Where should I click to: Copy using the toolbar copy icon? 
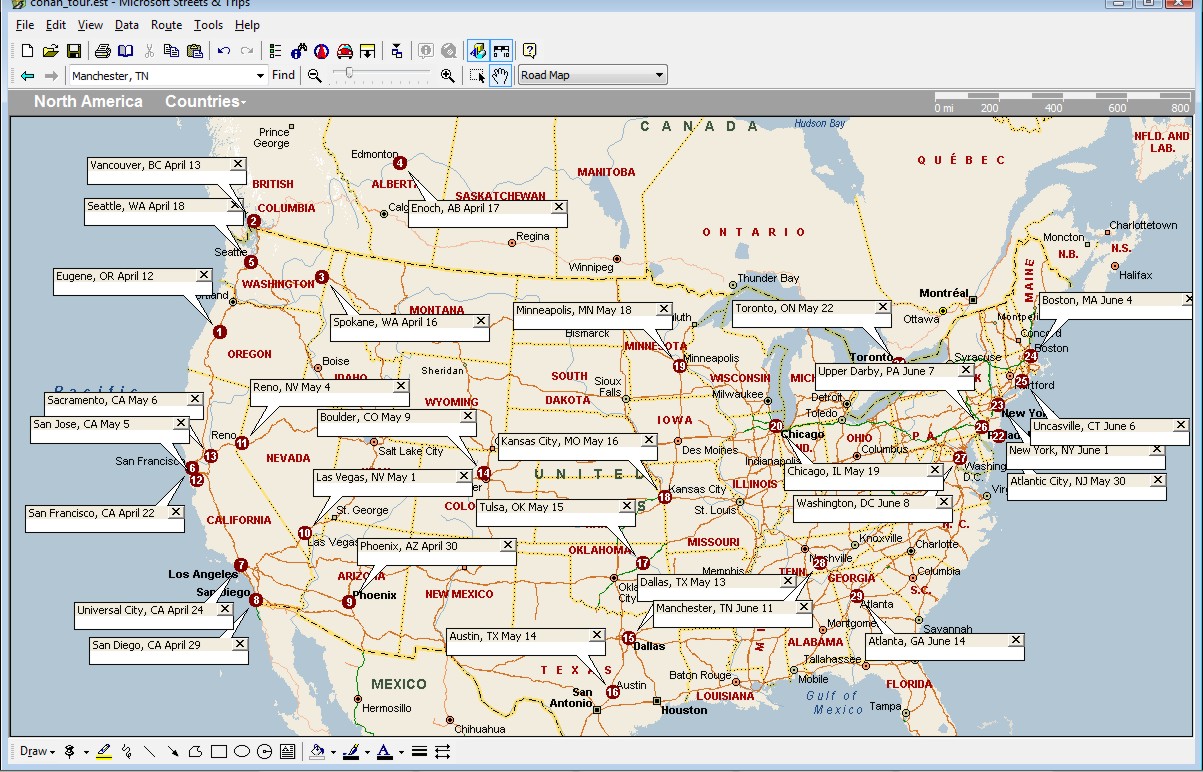point(171,50)
